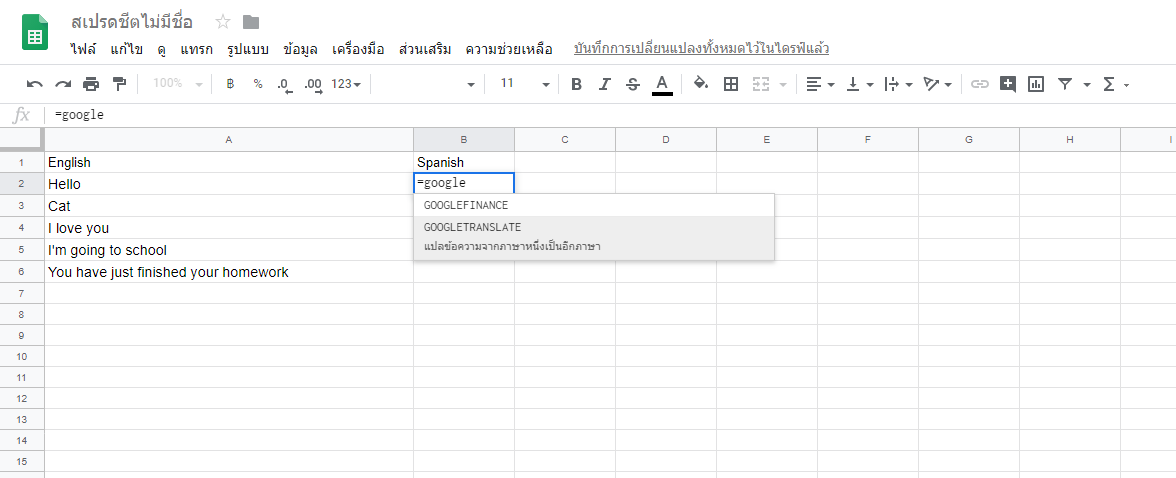This screenshot has height=478, width=1176.
Task: Select cell containing I love you
Action: click(x=229, y=228)
